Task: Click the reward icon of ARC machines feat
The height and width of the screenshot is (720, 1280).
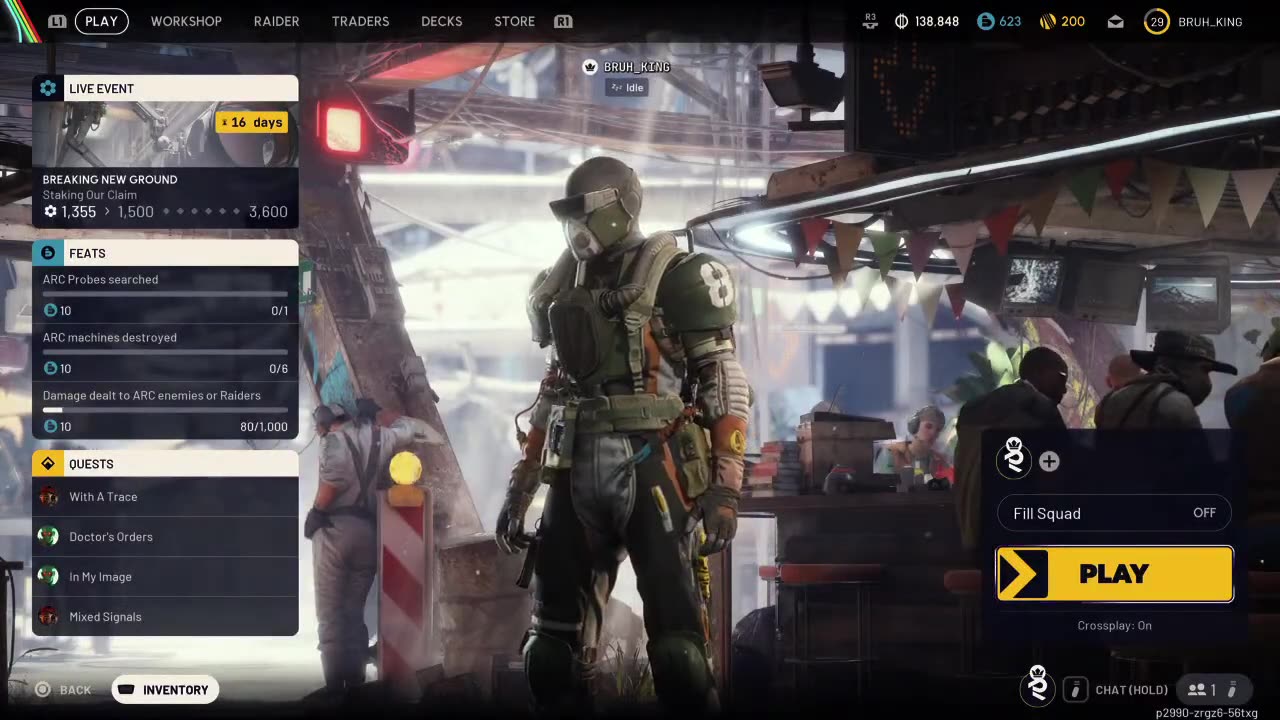Action: click(50, 369)
